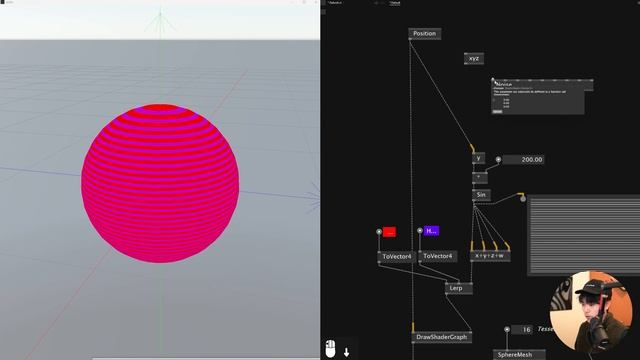Select the x+y+z+w node
The height and width of the screenshot is (360, 640).
490,256
